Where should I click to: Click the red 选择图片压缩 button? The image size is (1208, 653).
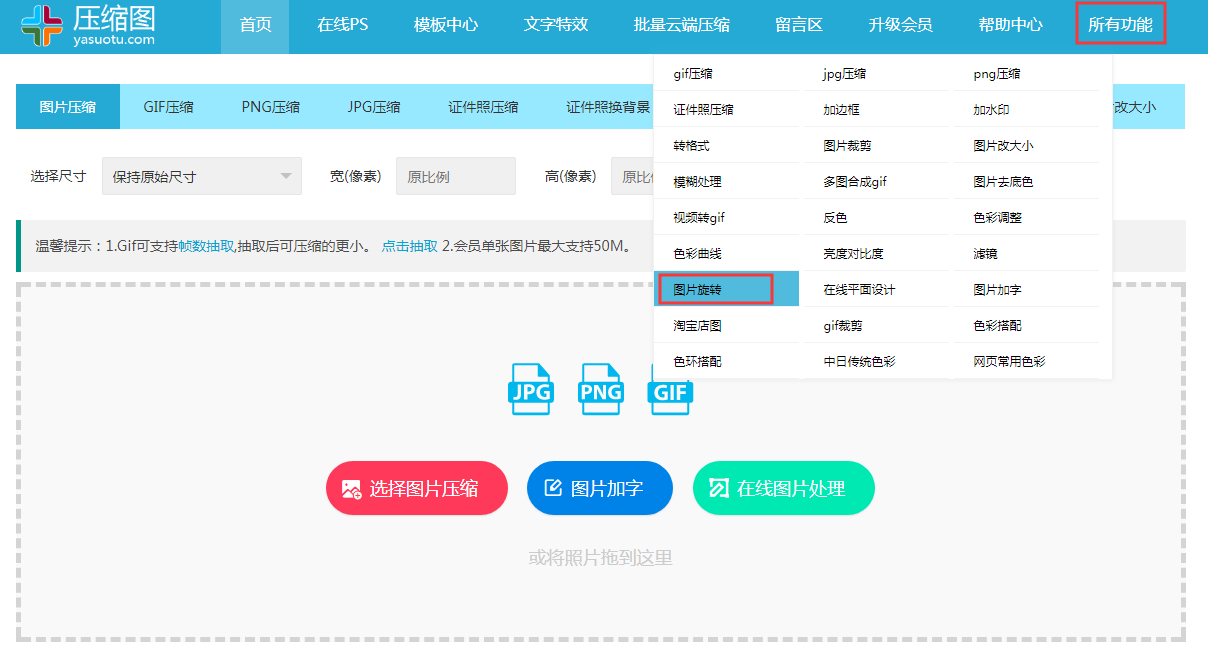click(x=417, y=488)
